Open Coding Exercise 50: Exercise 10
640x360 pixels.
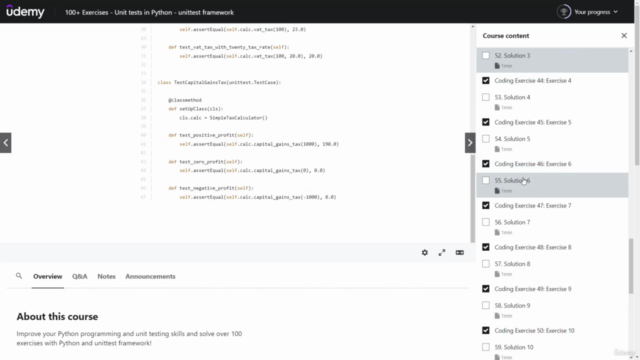534,330
